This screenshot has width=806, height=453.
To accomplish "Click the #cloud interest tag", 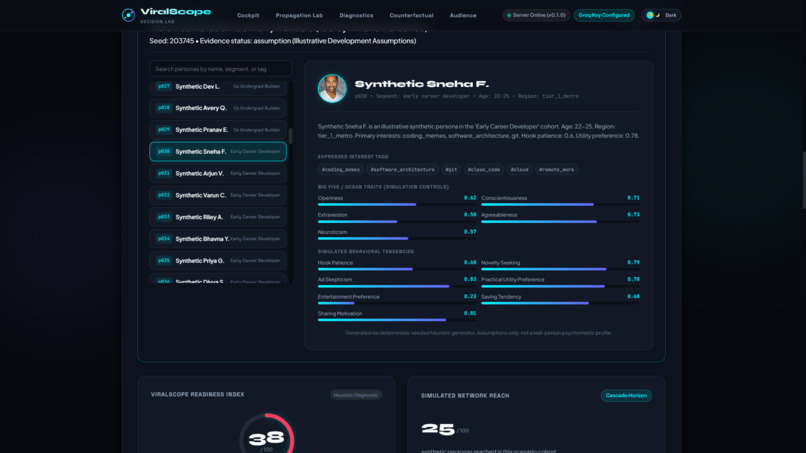I will click(519, 170).
